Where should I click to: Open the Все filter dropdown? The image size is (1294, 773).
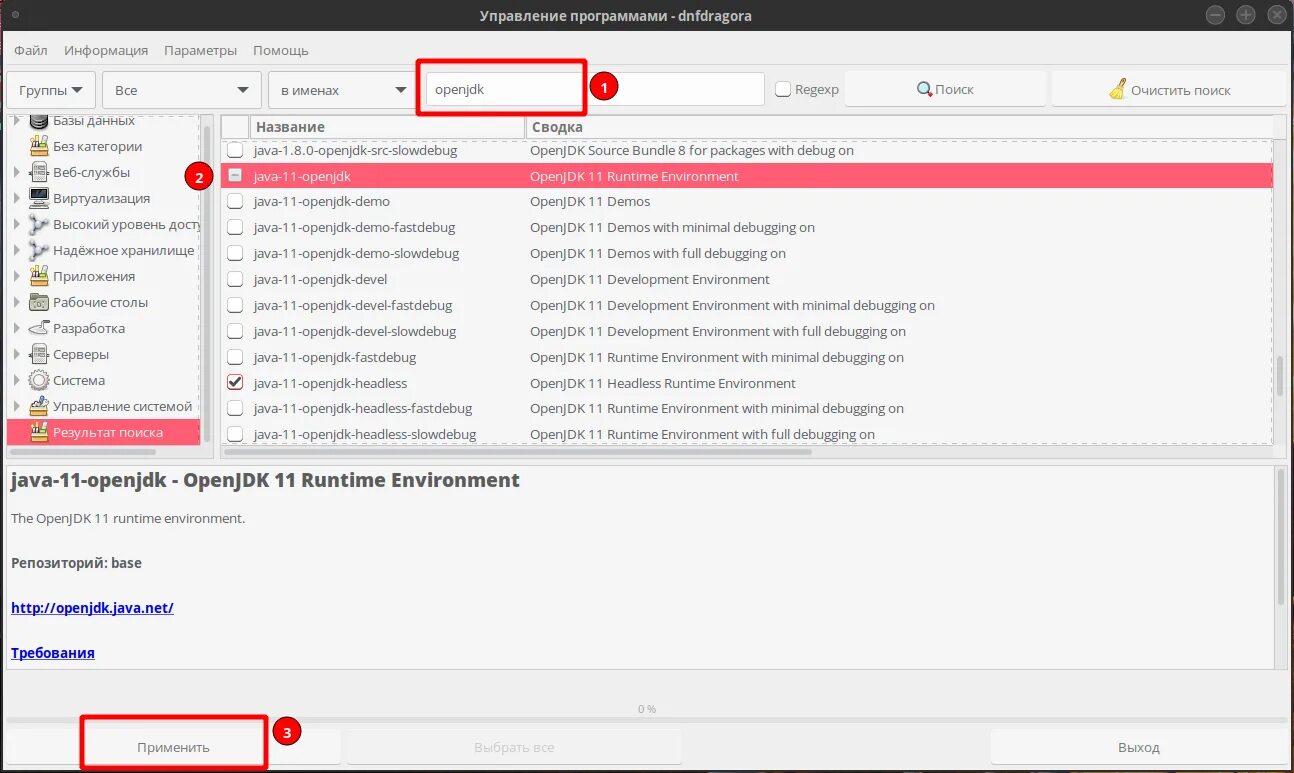pos(182,90)
